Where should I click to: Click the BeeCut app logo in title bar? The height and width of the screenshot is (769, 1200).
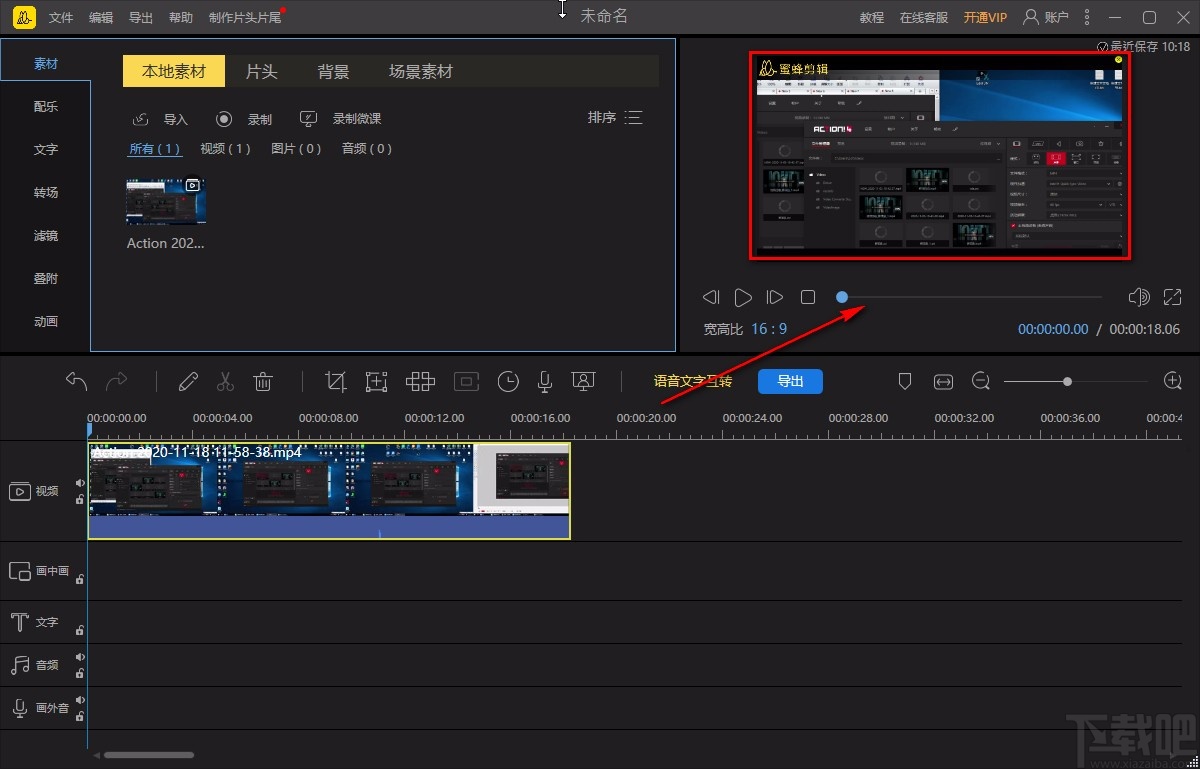pyautogui.click(x=25, y=17)
